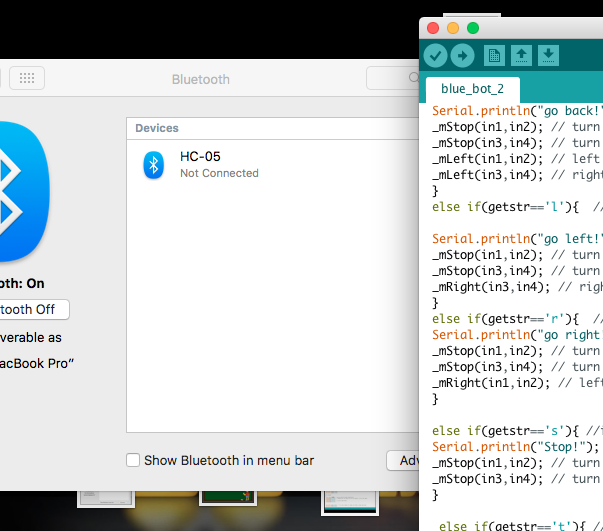Screen dimensions: 603x531
Task: Click code line Serial.println("go right
Action: [516, 335]
